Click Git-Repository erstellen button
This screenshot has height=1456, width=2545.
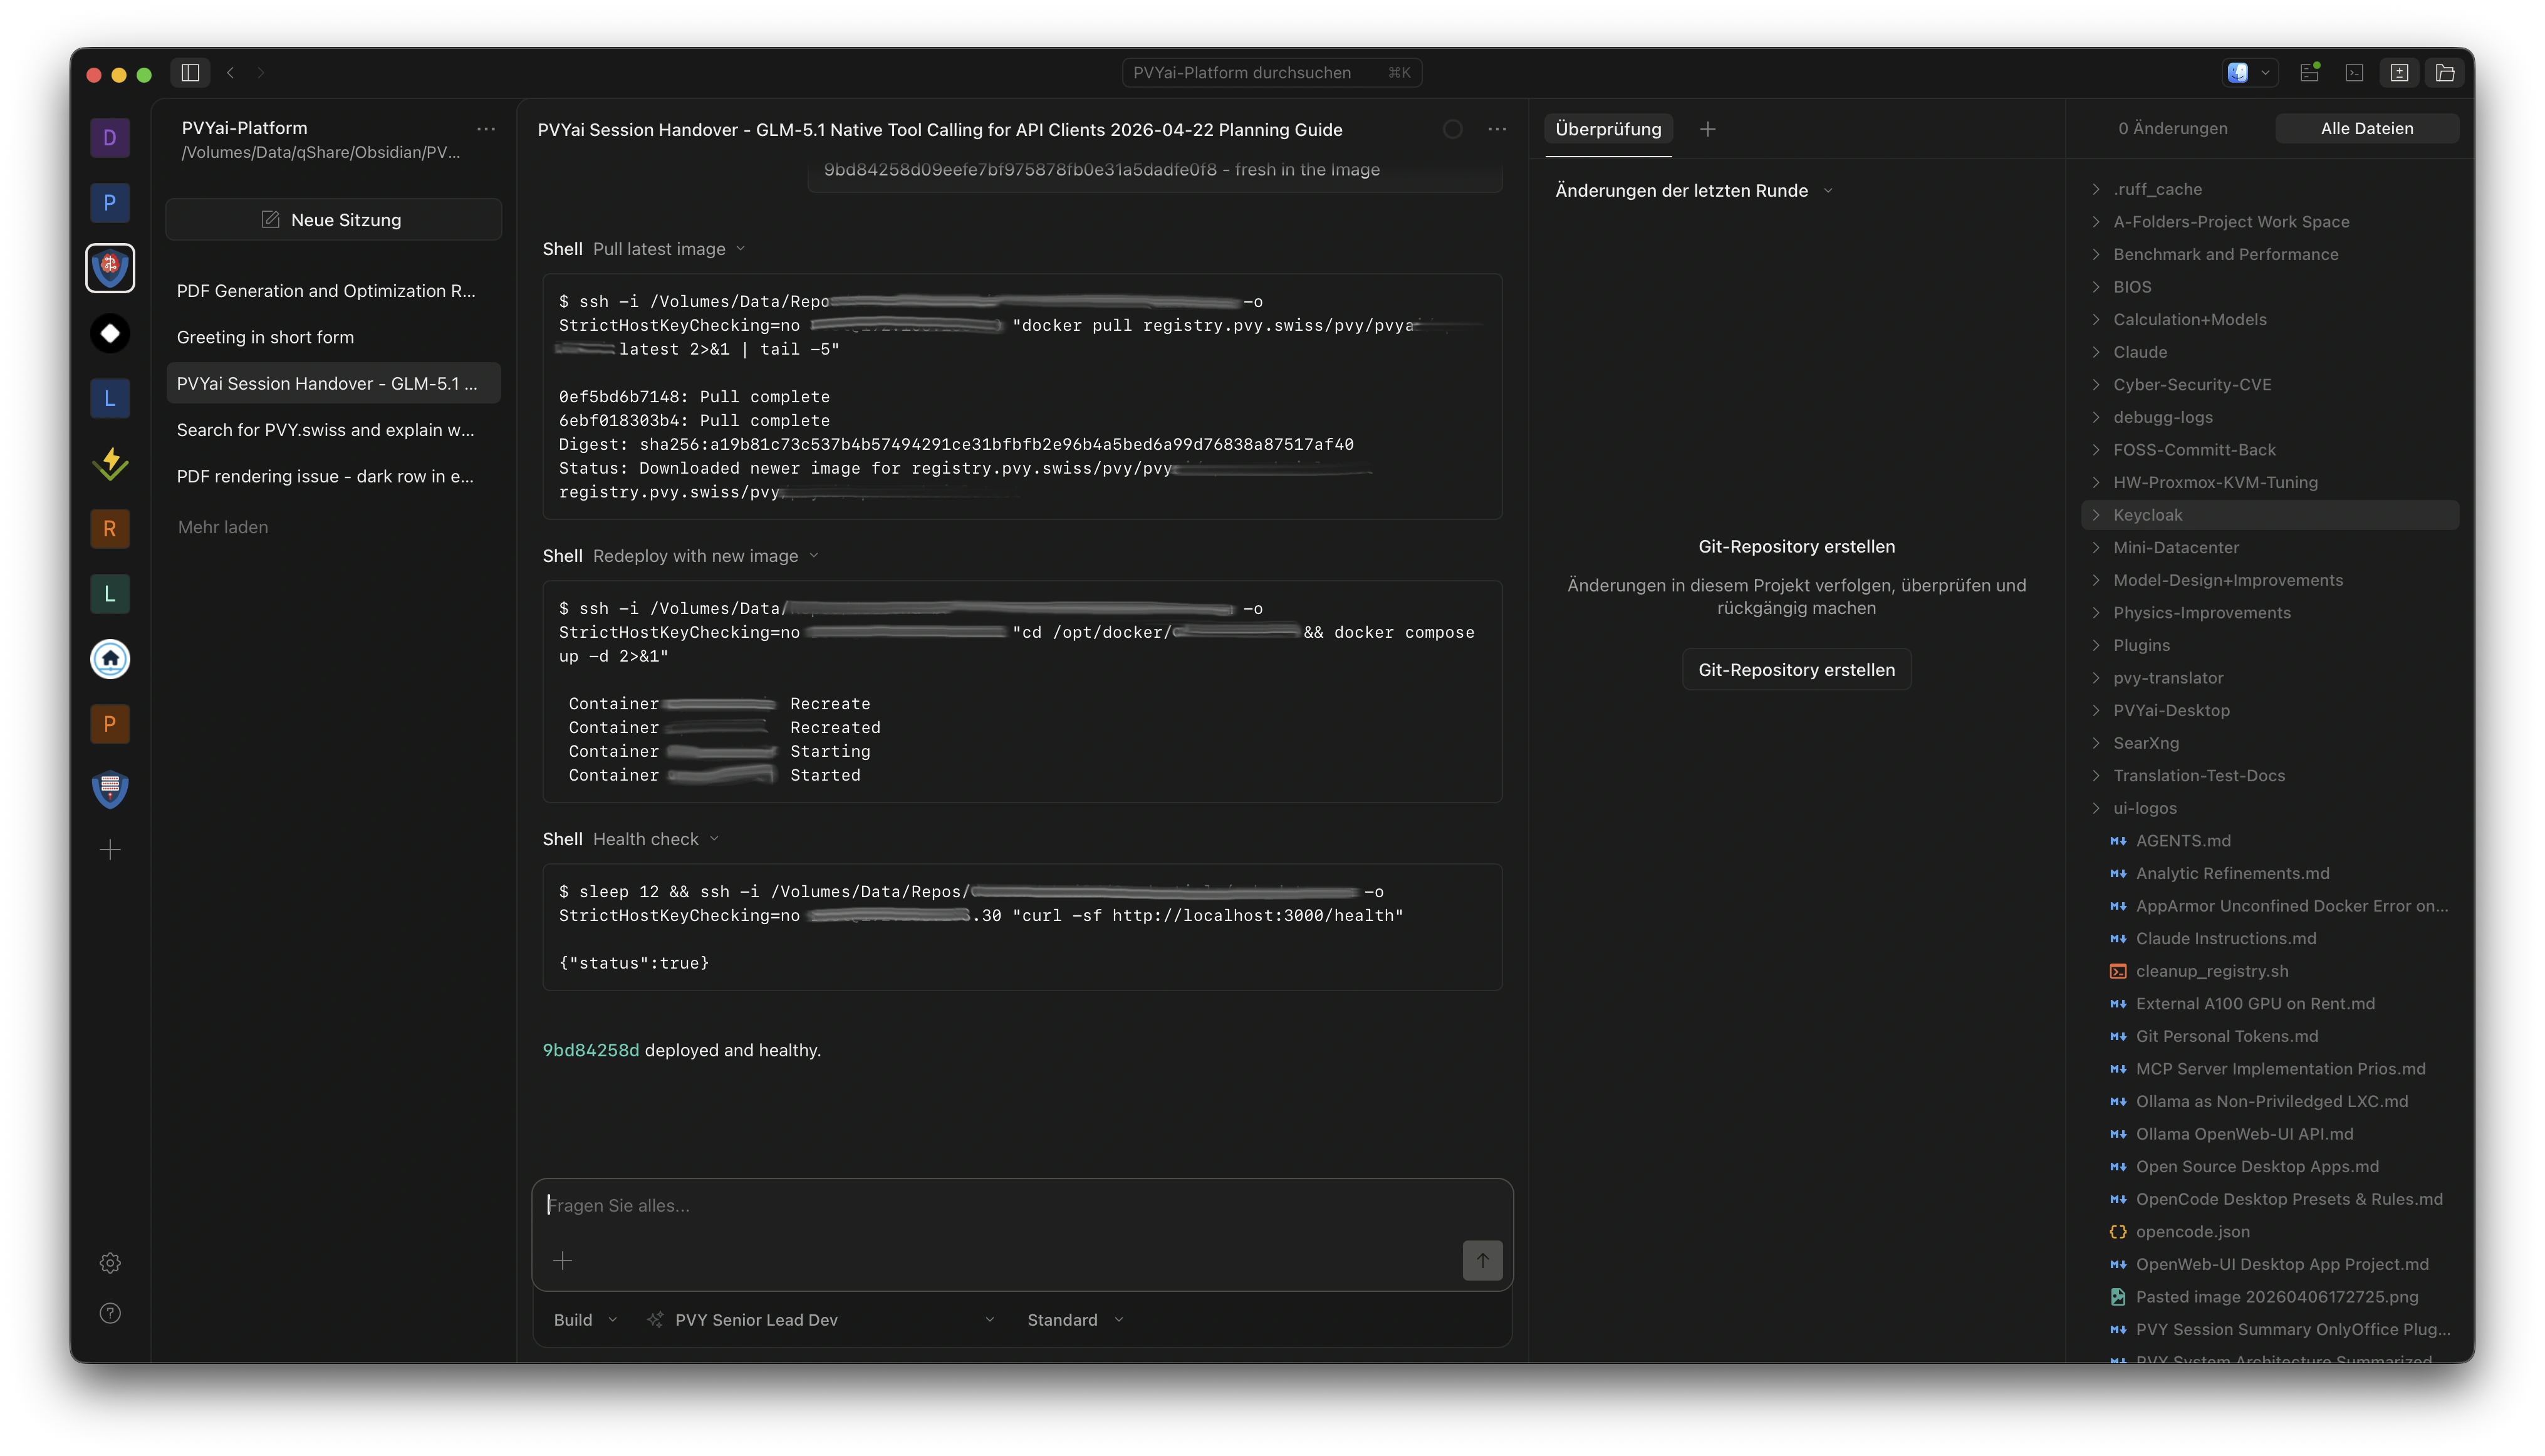tap(1796, 669)
